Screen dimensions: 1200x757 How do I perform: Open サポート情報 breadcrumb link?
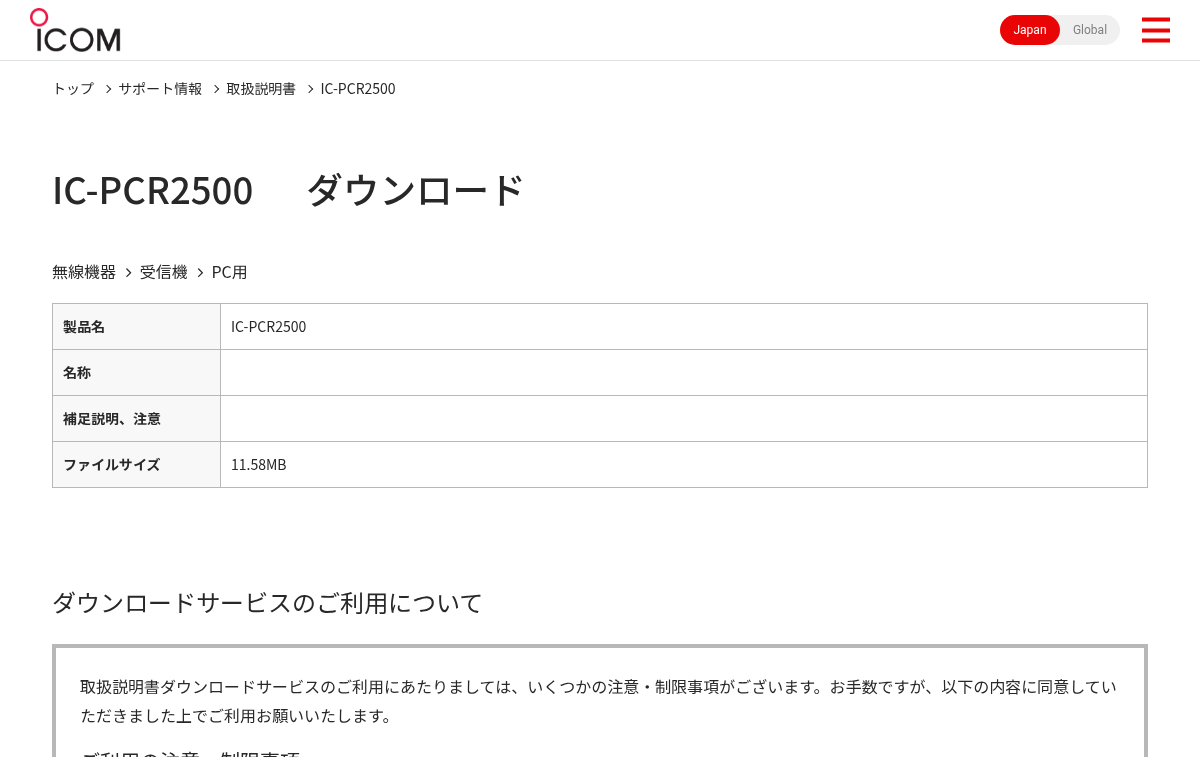(160, 88)
